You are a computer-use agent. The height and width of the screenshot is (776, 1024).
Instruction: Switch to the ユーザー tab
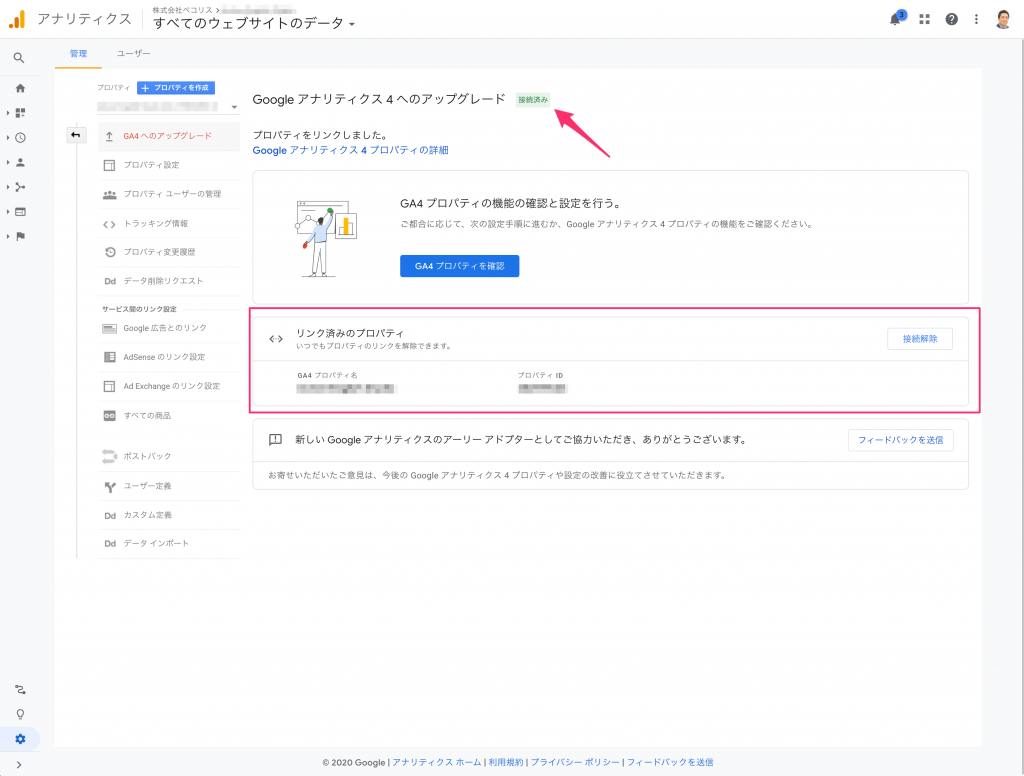coord(134,54)
